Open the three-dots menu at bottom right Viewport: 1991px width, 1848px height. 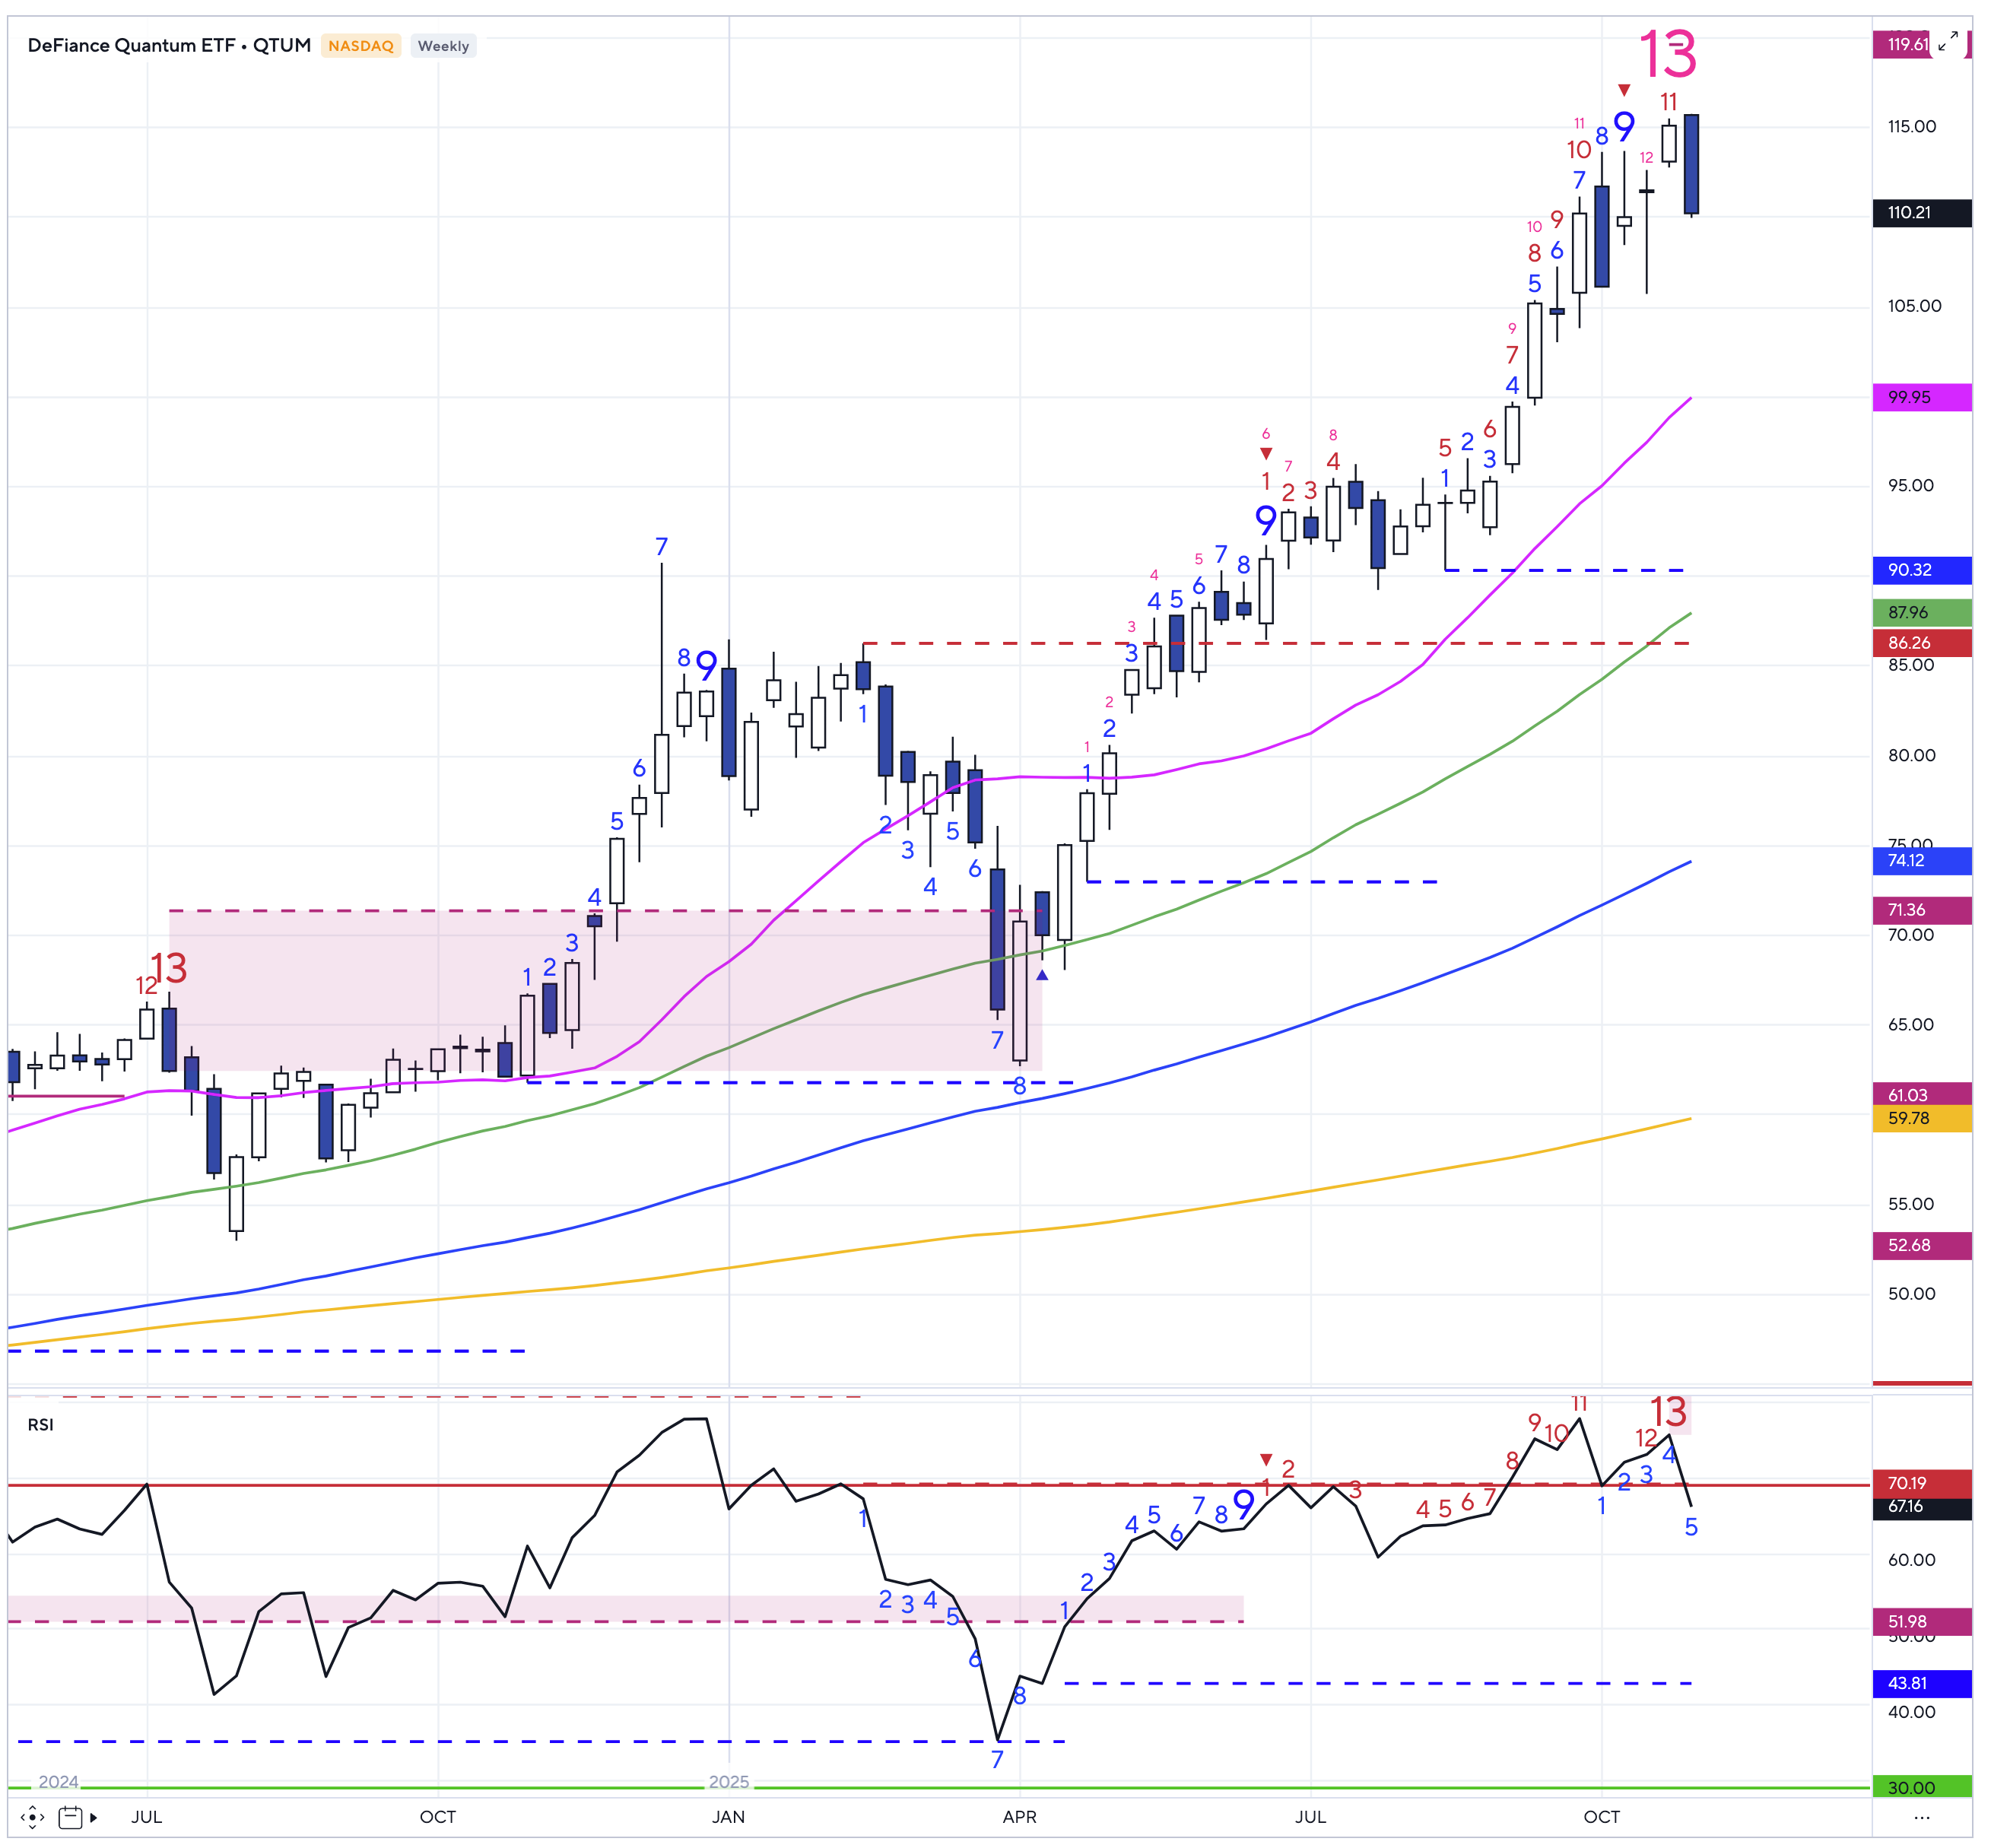pyautogui.click(x=1921, y=1817)
